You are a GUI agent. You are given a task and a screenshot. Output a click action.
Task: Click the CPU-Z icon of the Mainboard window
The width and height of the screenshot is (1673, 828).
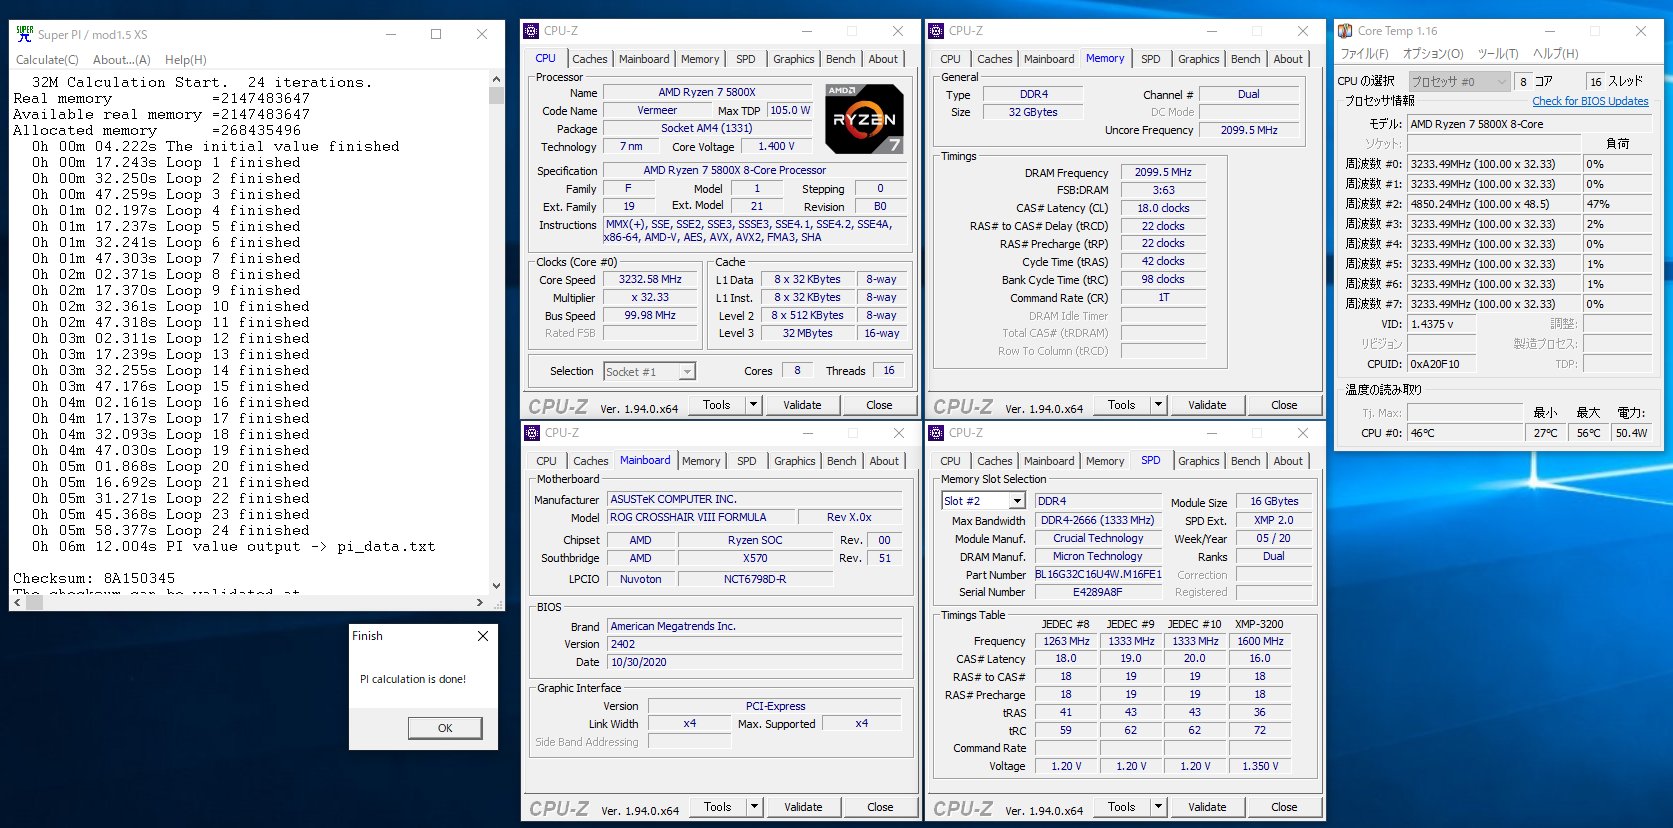[x=532, y=433]
